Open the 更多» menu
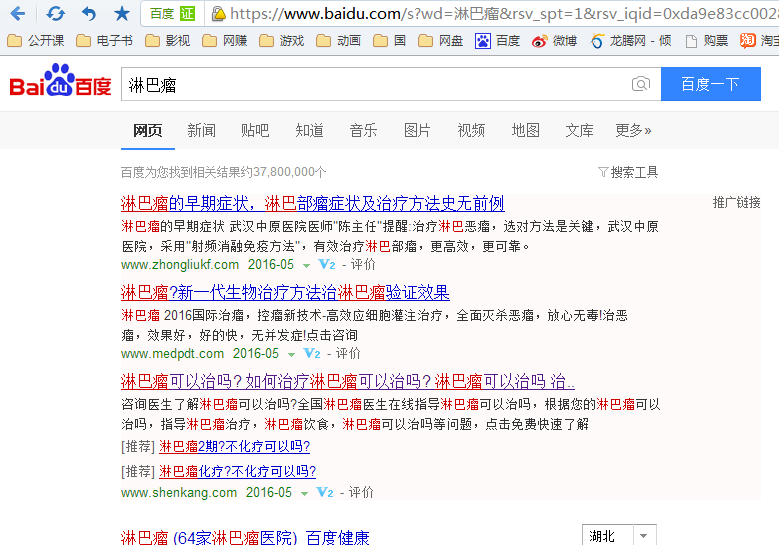Screen dimensions: 779x545 (x=633, y=130)
